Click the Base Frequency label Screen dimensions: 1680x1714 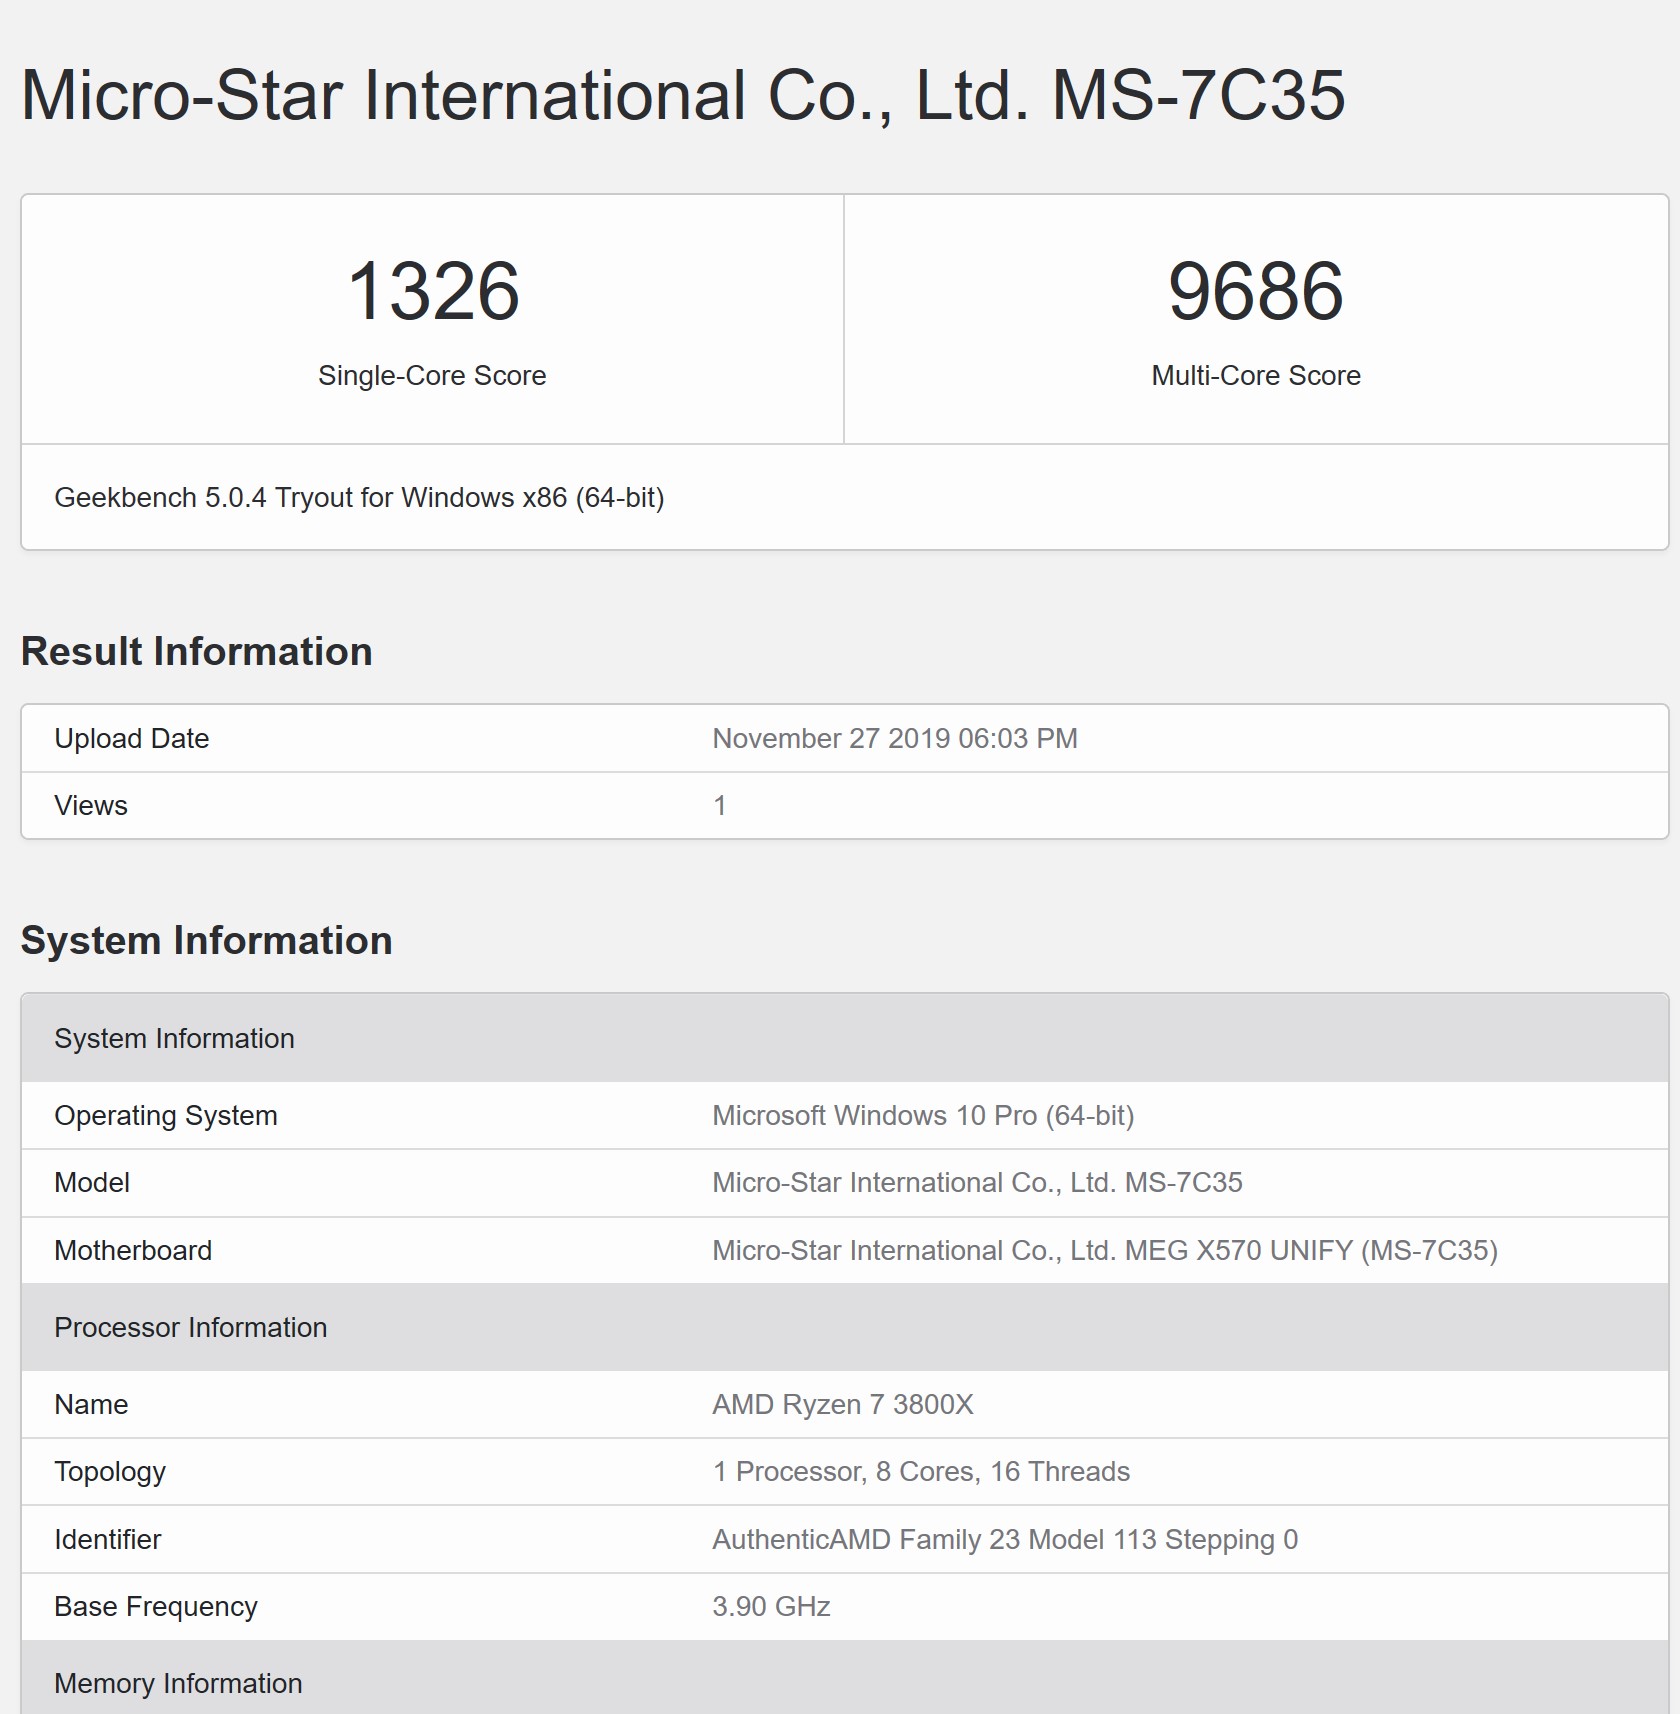156,1607
